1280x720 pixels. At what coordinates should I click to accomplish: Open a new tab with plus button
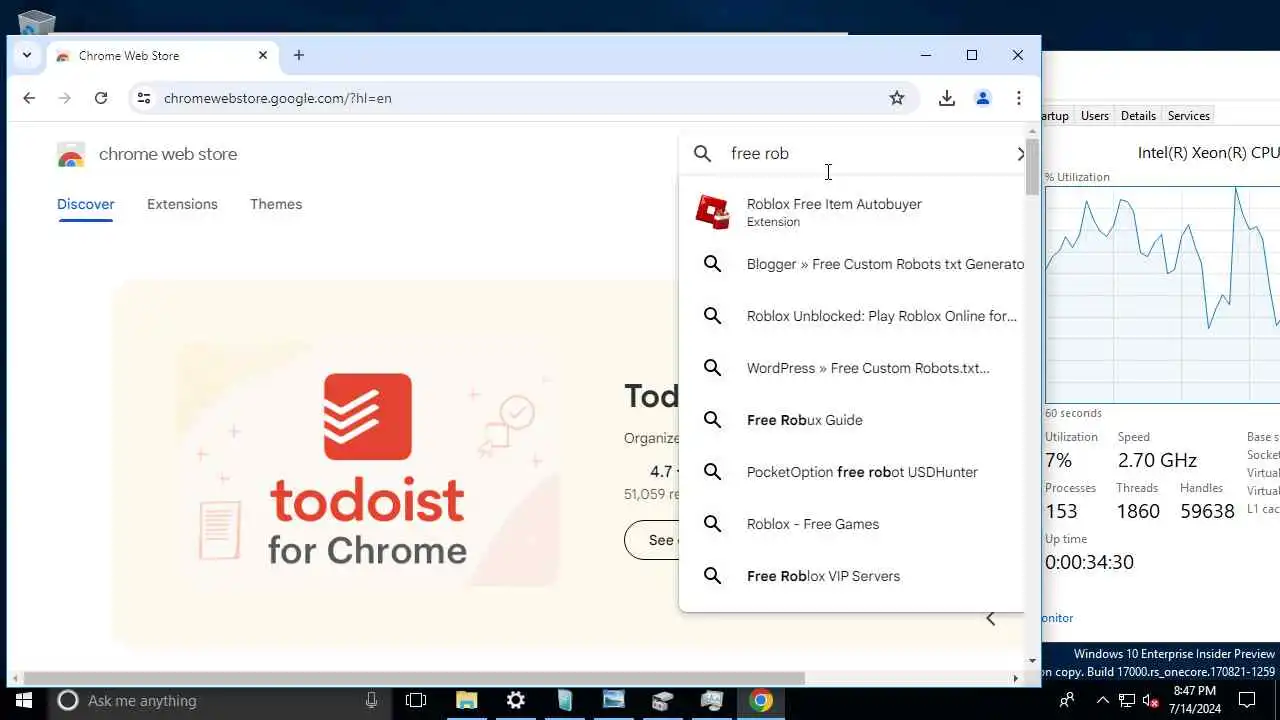[299, 55]
